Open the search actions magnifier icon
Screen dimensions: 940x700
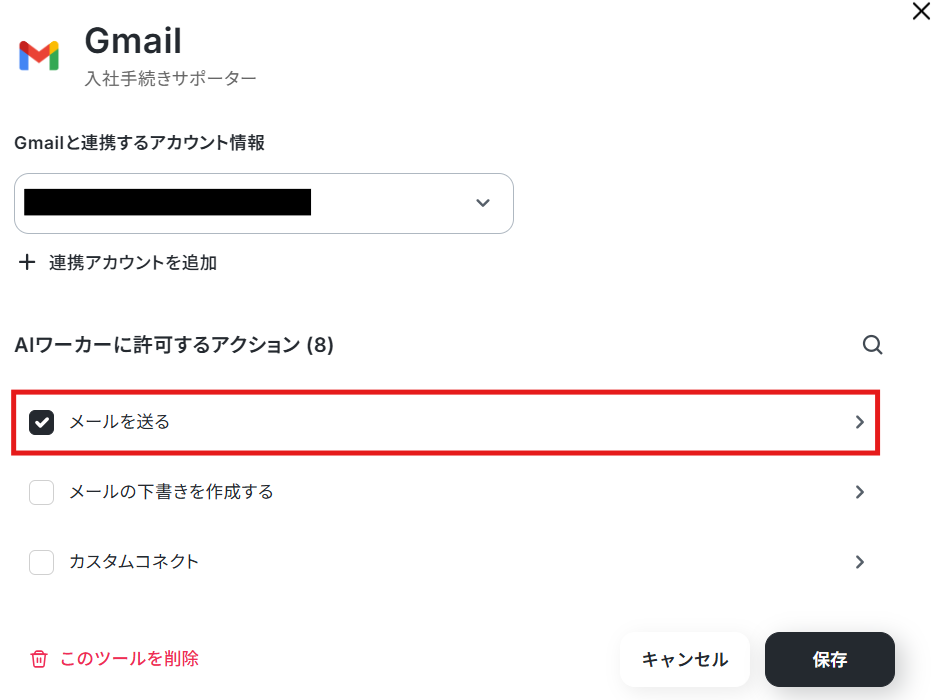point(872,345)
